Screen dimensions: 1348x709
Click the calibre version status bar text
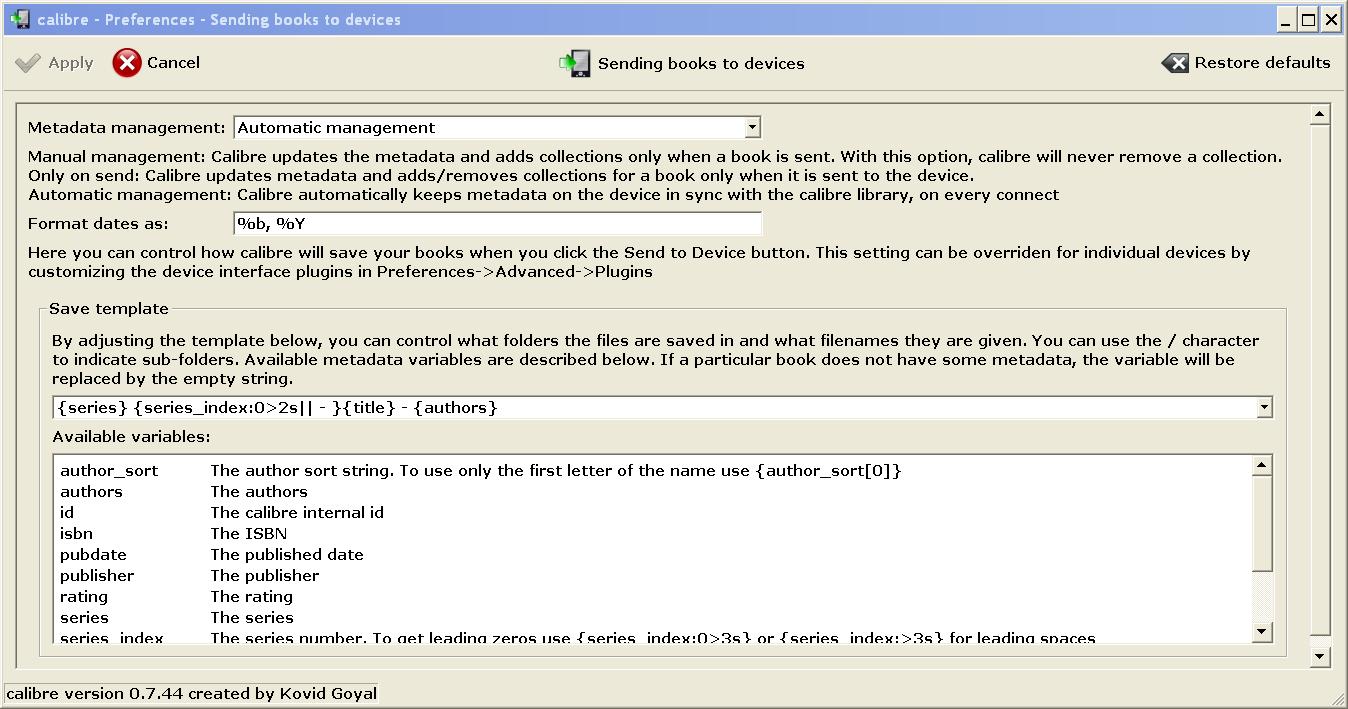coord(192,693)
